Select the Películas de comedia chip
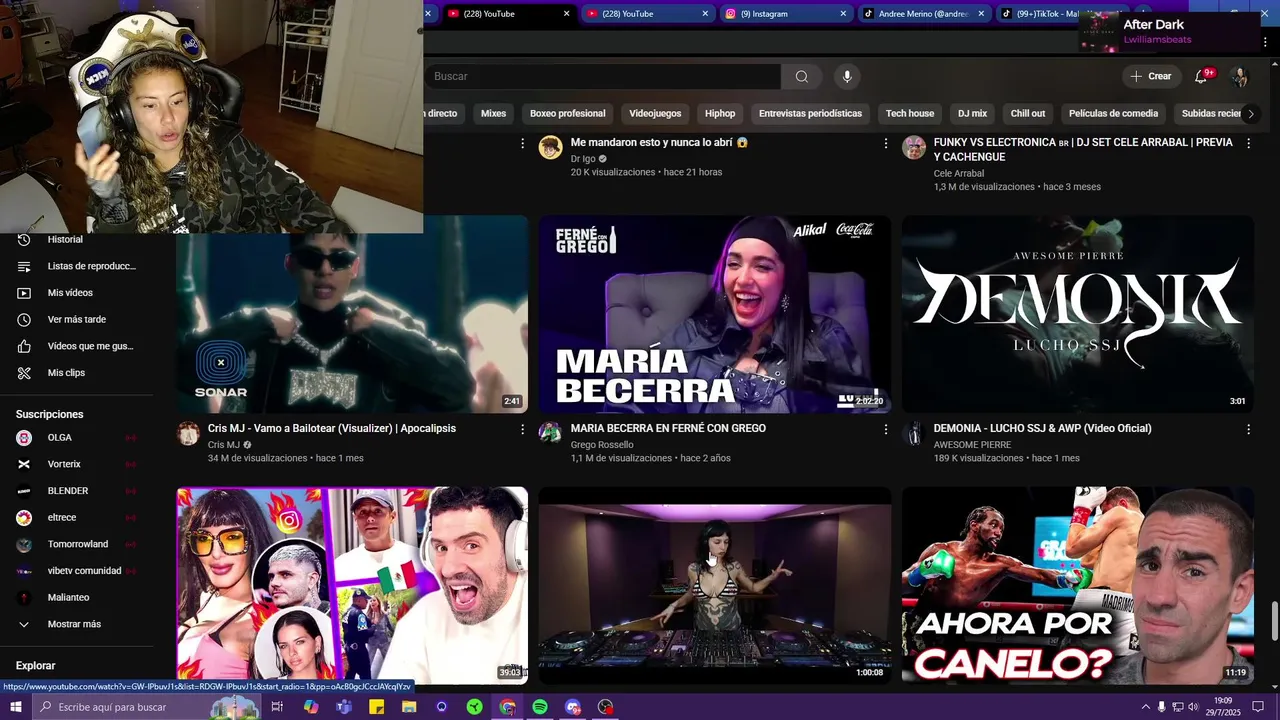Image resolution: width=1280 pixels, height=720 pixels. point(1113,114)
